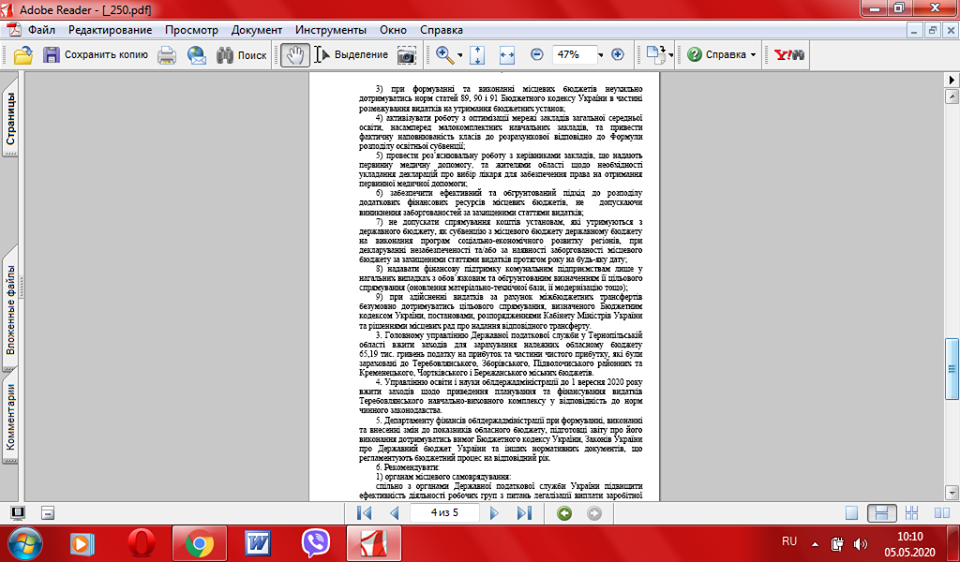Go to the last page
This screenshot has height=562, width=960.
(x=524, y=513)
